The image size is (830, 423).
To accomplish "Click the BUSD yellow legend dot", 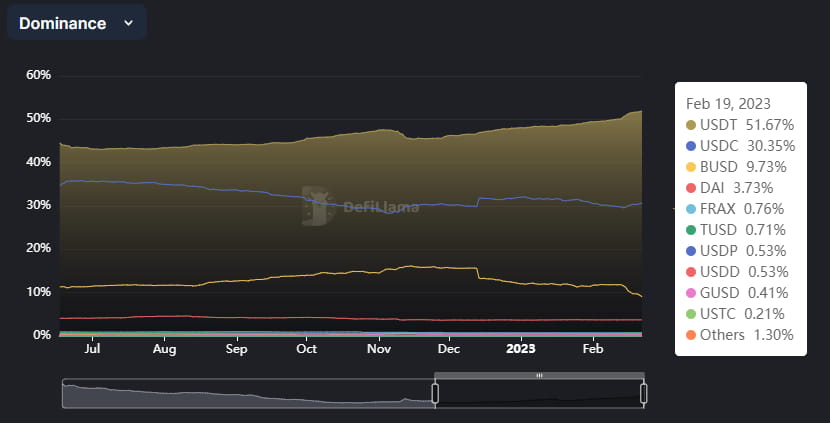I will pos(690,167).
